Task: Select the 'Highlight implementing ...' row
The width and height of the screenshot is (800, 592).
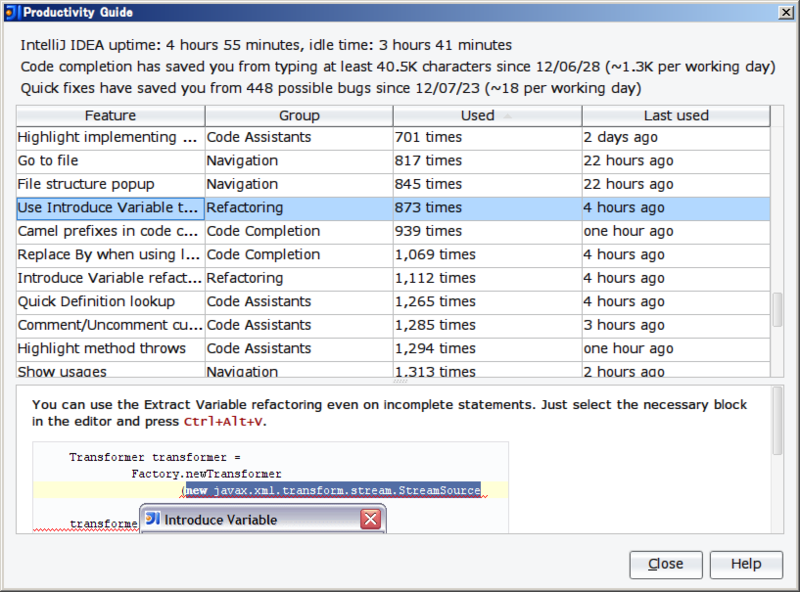Action: click(393, 137)
